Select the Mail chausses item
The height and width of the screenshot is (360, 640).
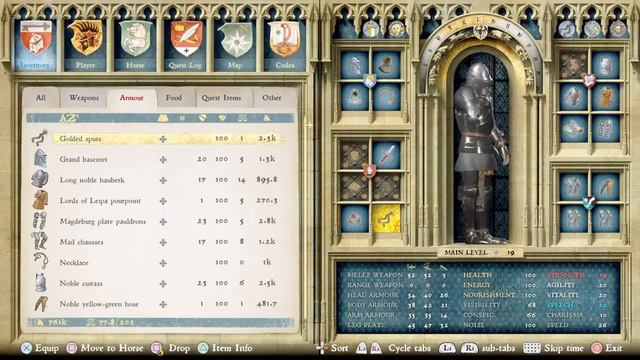[x=169, y=242]
